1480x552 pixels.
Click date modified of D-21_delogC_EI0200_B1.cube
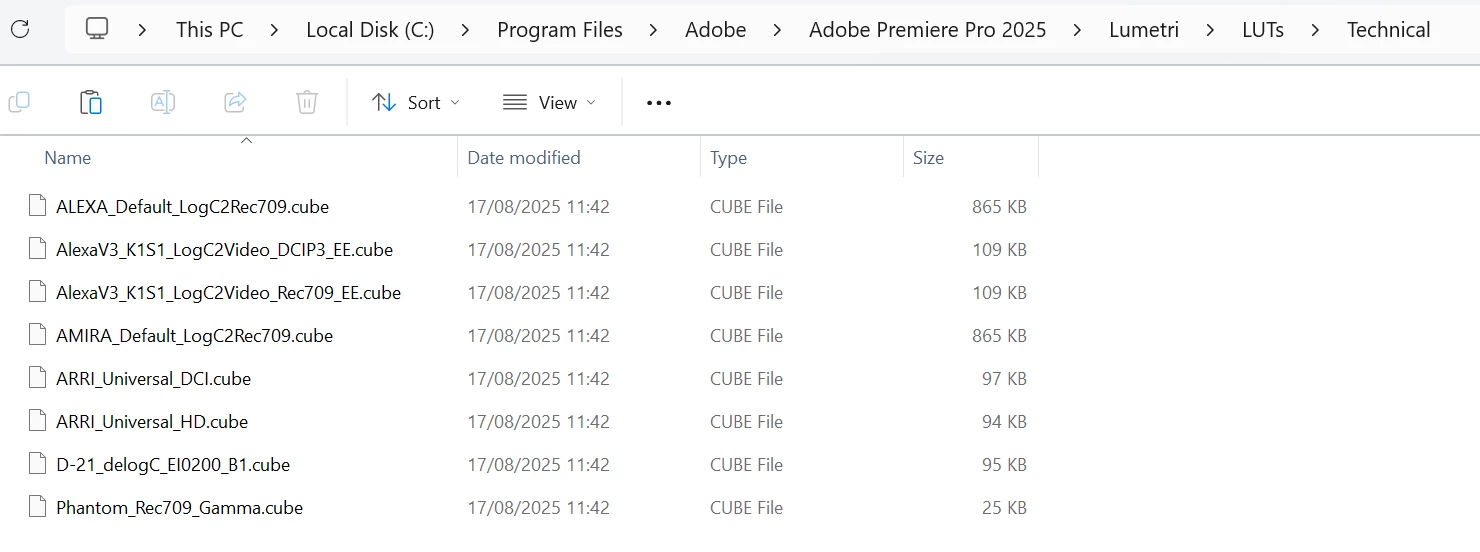[x=538, y=465]
